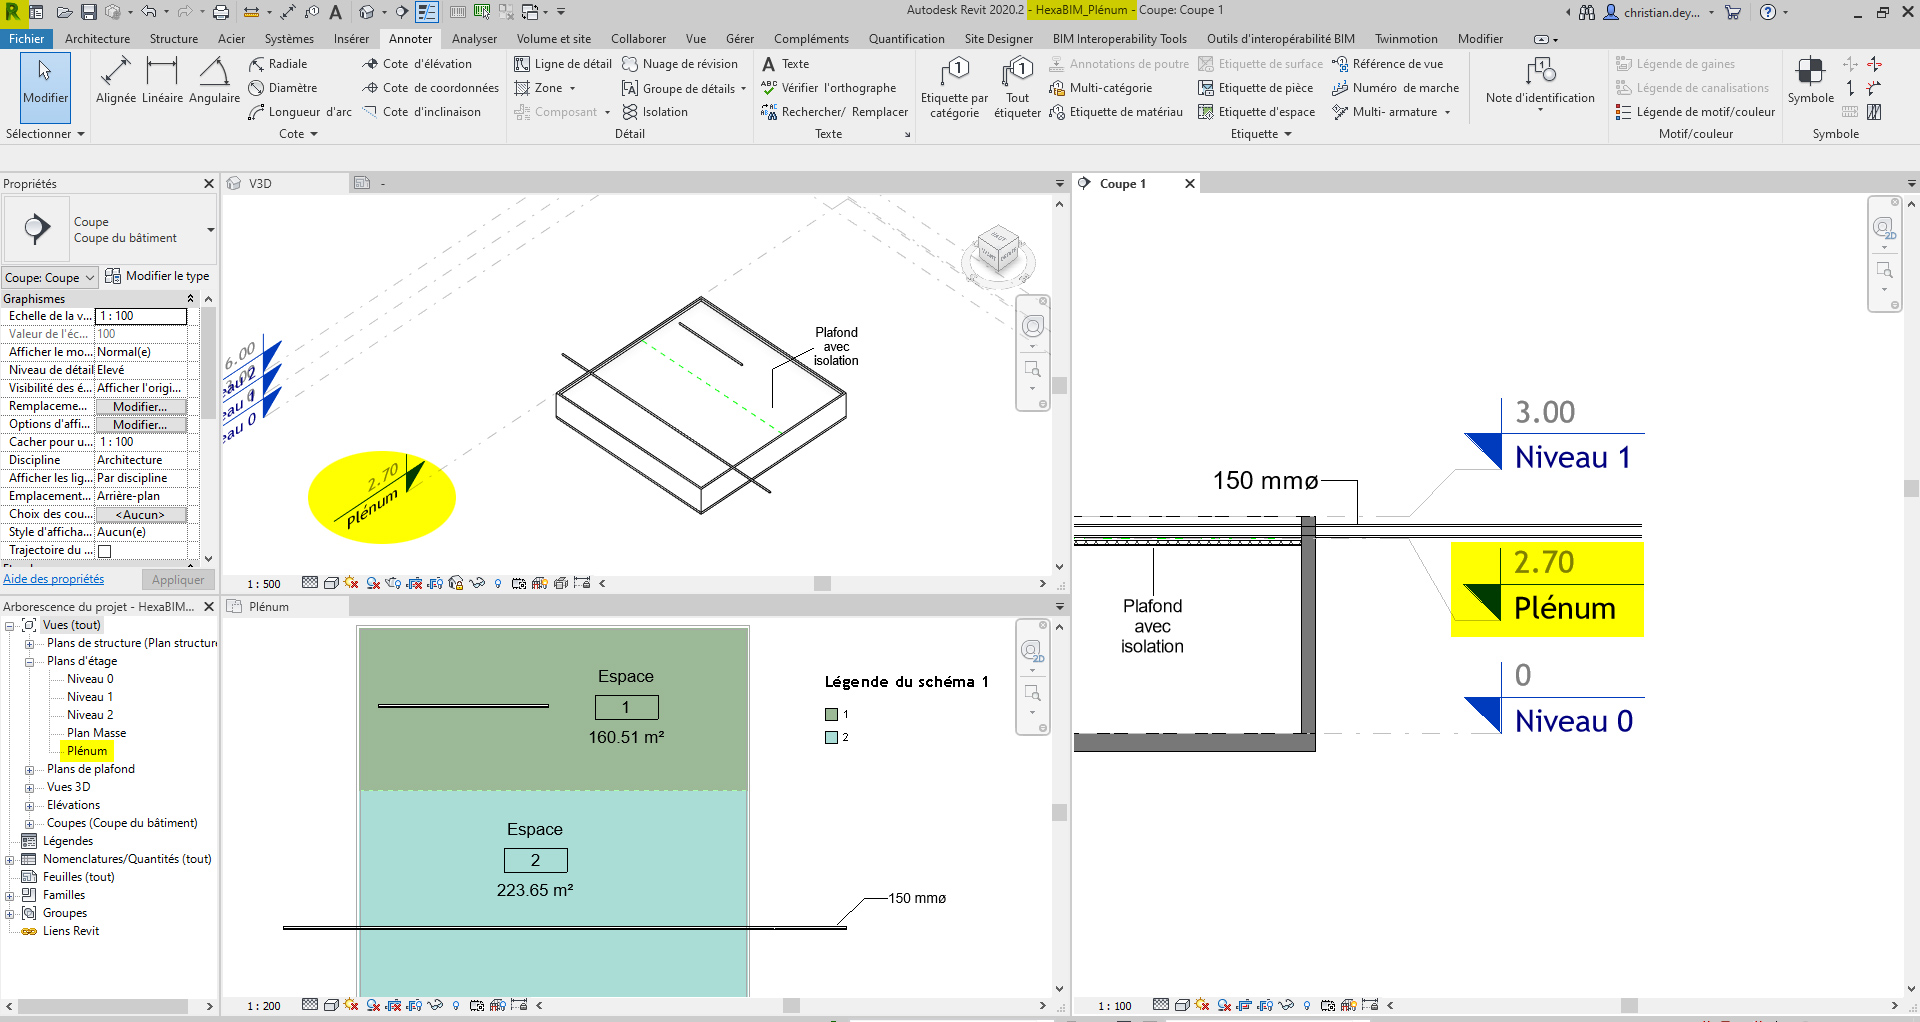Open the Aide des propriétés link
The width and height of the screenshot is (1920, 1022).
click(54, 580)
